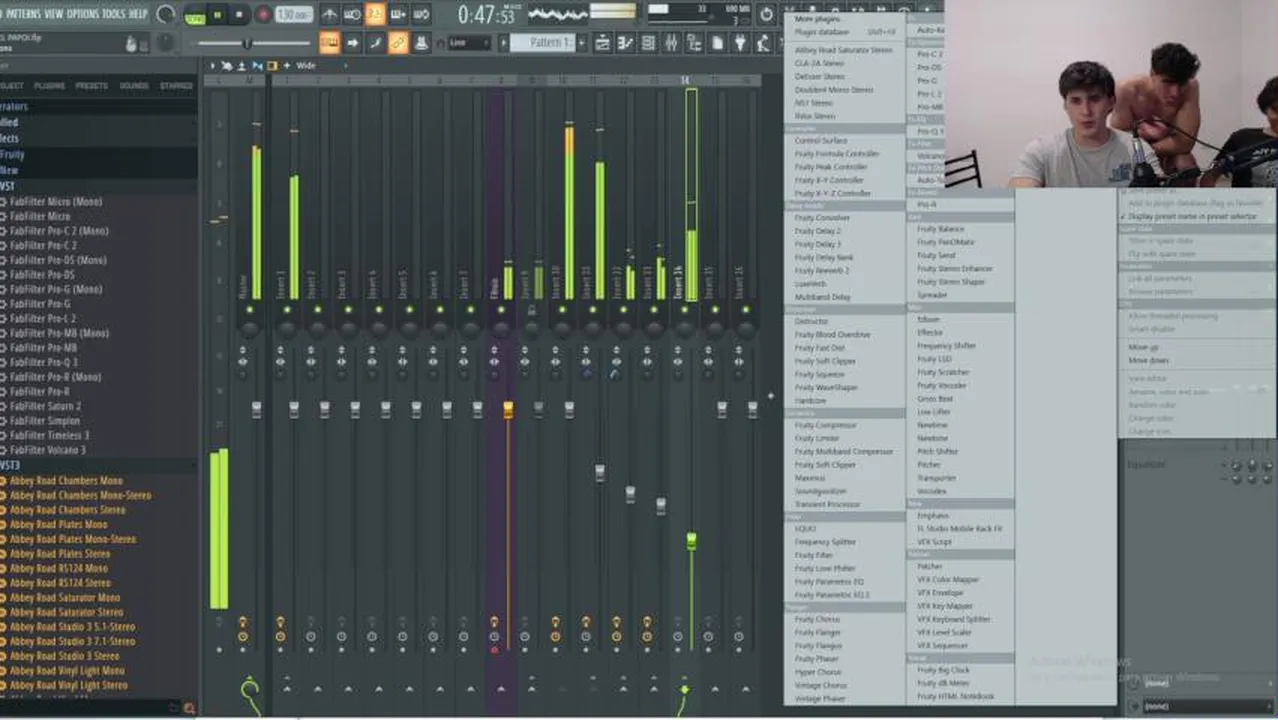Image resolution: width=1278 pixels, height=720 pixels.
Task: Open the HELP menu
Action: click(x=138, y=14)
